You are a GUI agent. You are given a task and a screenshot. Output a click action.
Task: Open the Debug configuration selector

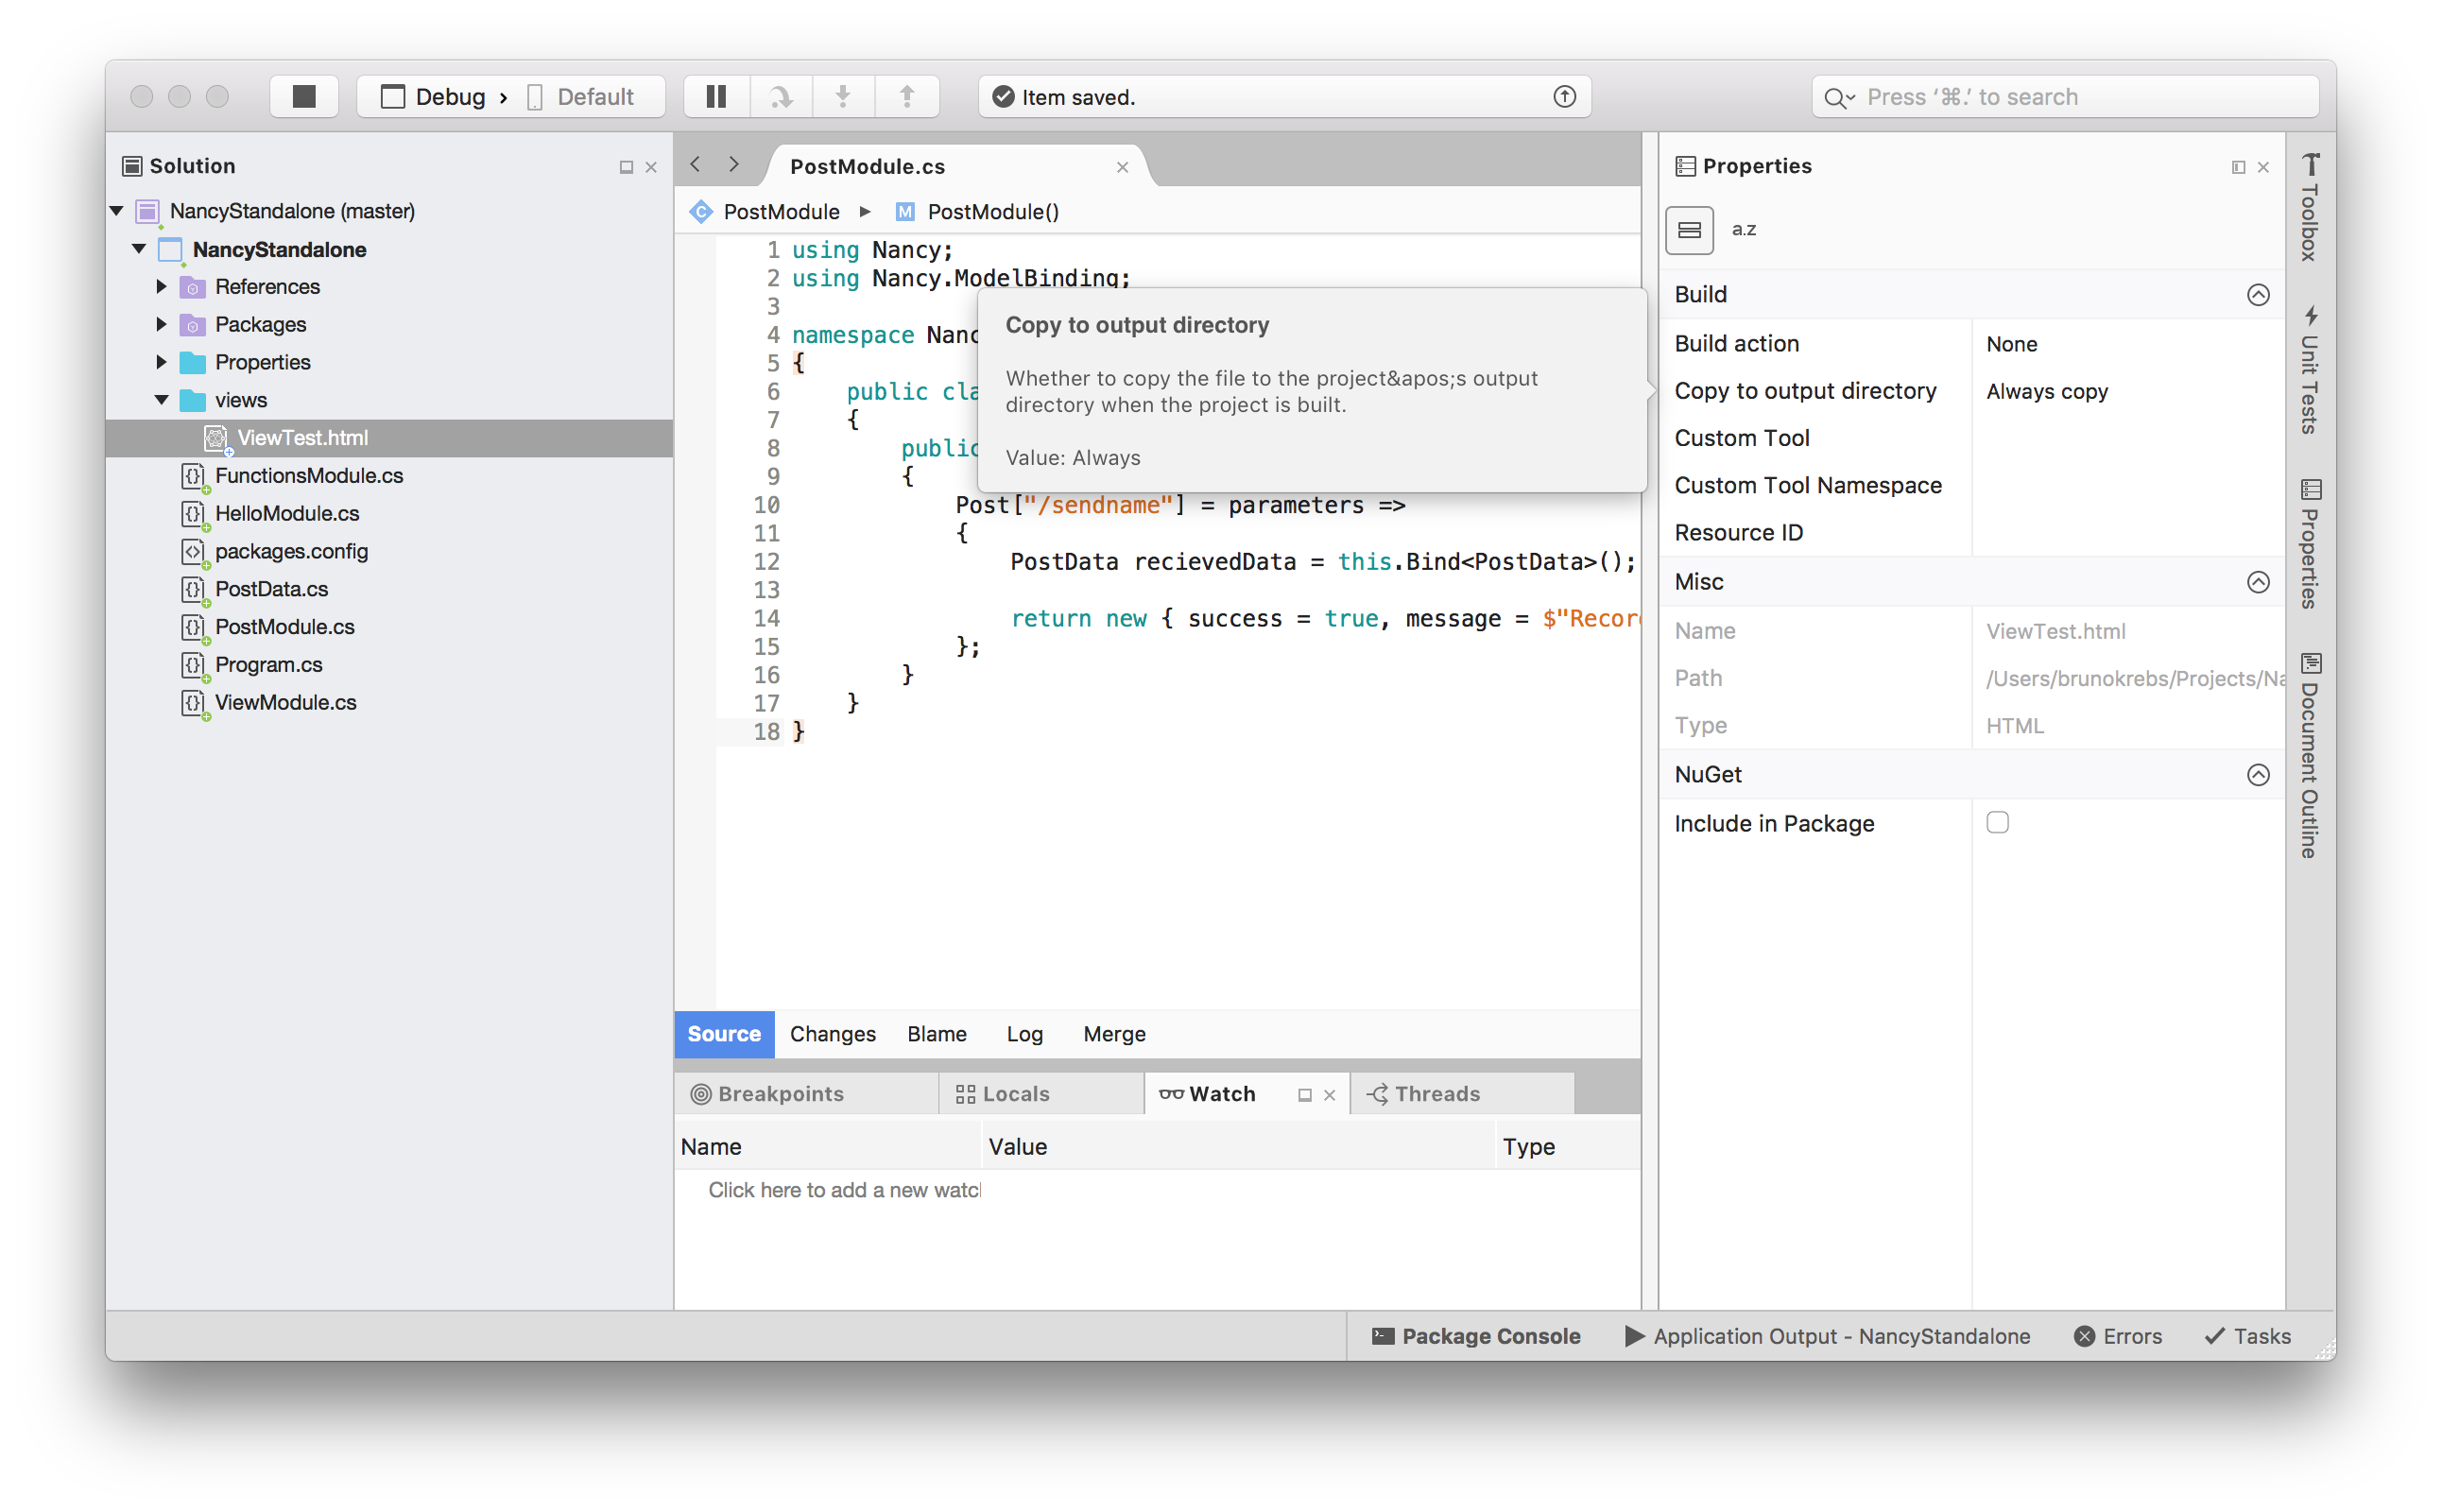[x=433, y=97]
